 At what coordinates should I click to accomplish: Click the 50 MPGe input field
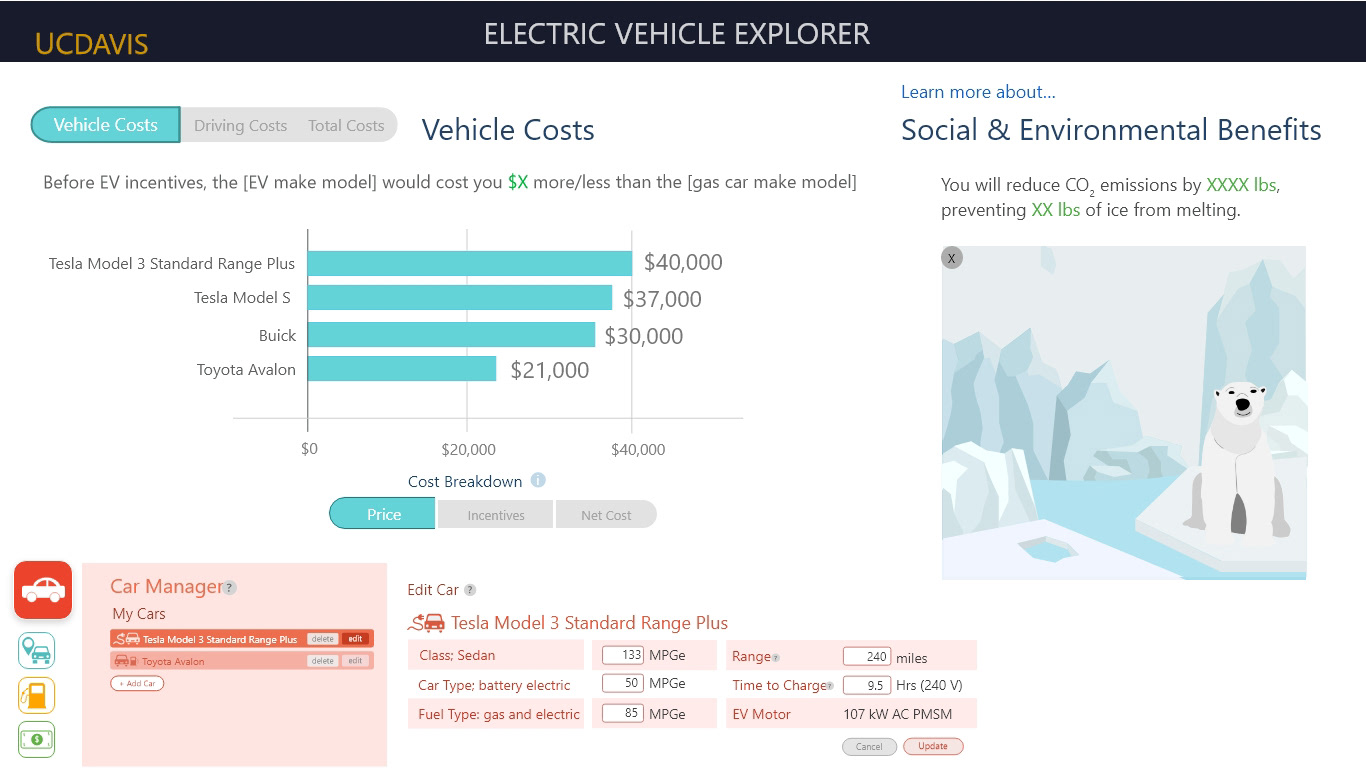point(623,683)
